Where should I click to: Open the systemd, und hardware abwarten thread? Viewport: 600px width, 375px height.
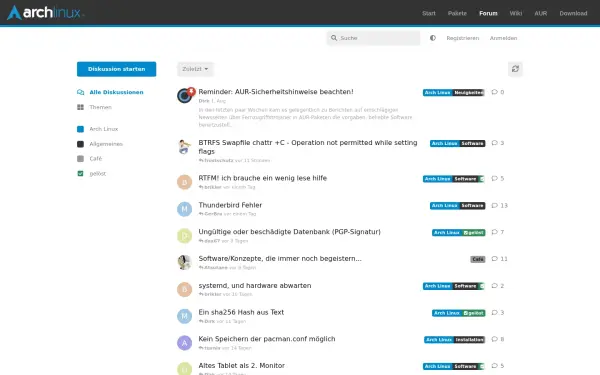(x=254, y=285)
